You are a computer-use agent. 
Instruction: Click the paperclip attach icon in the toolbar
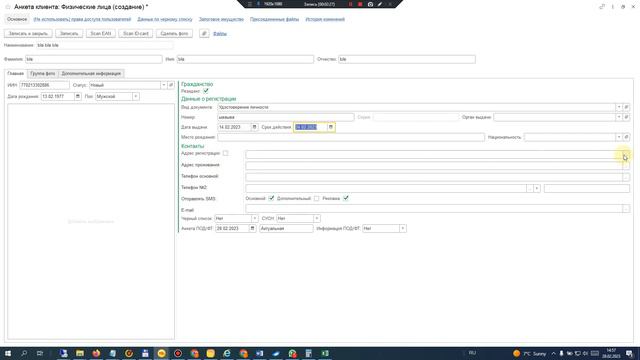(204, 33)
